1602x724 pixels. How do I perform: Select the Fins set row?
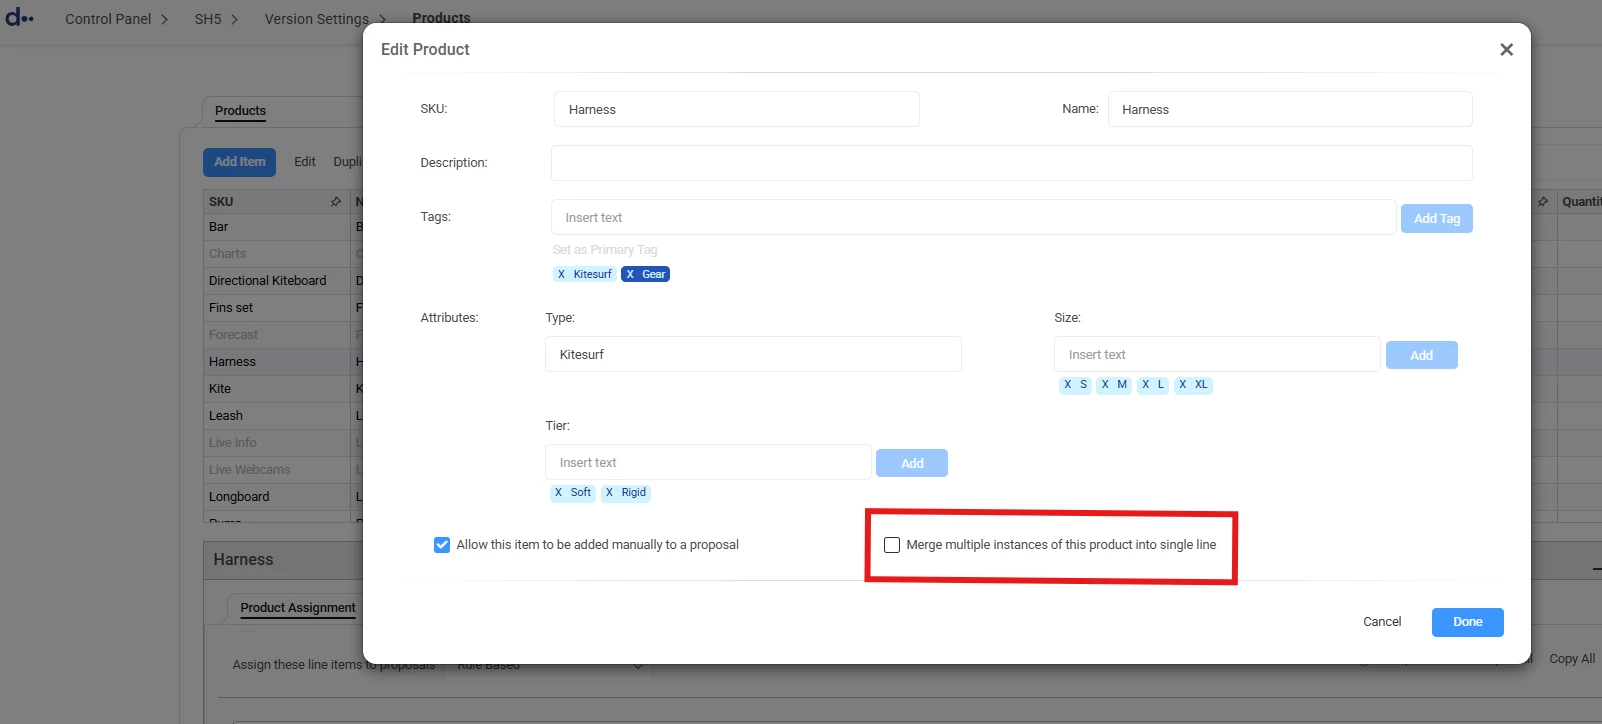pyautogui.click(x=277, y=308)
